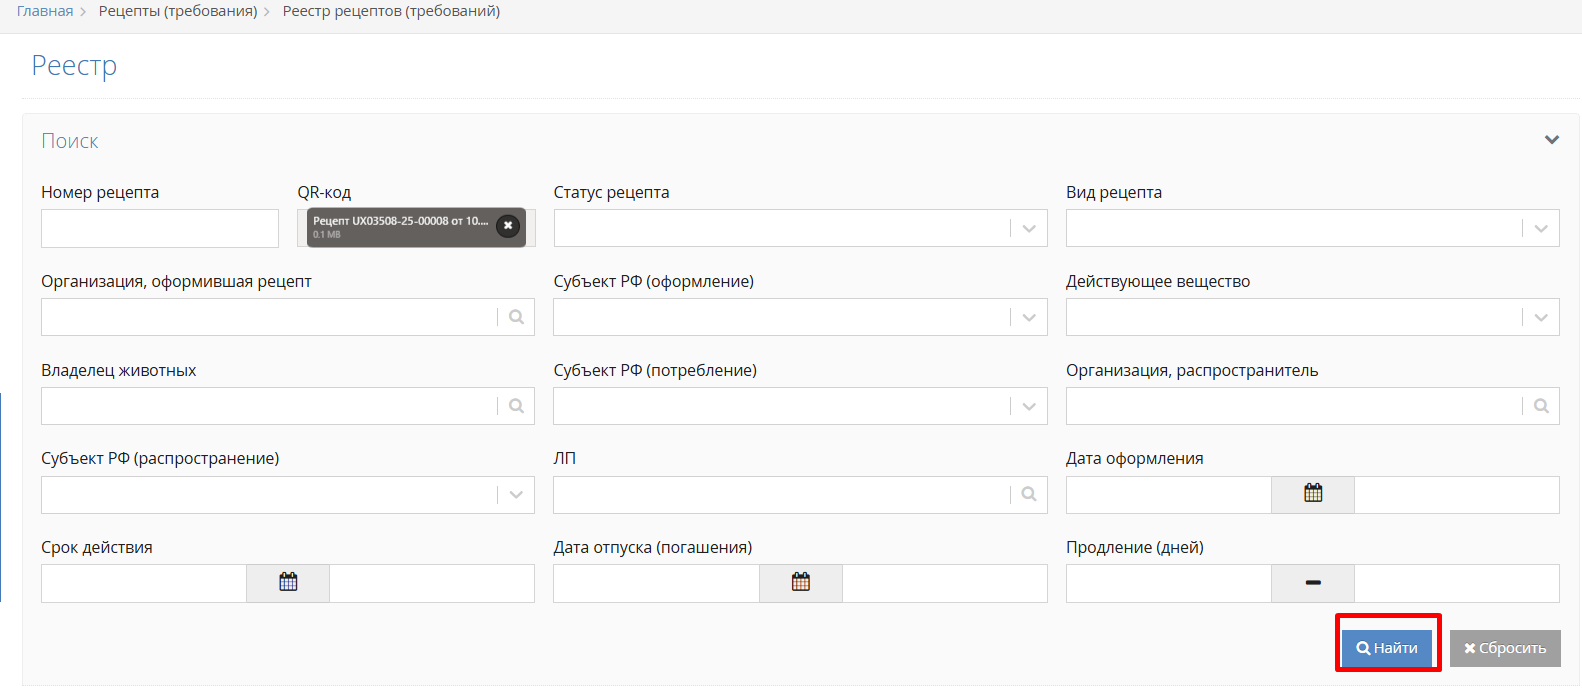Click the Номер рецепта input field

pos(160,229)
